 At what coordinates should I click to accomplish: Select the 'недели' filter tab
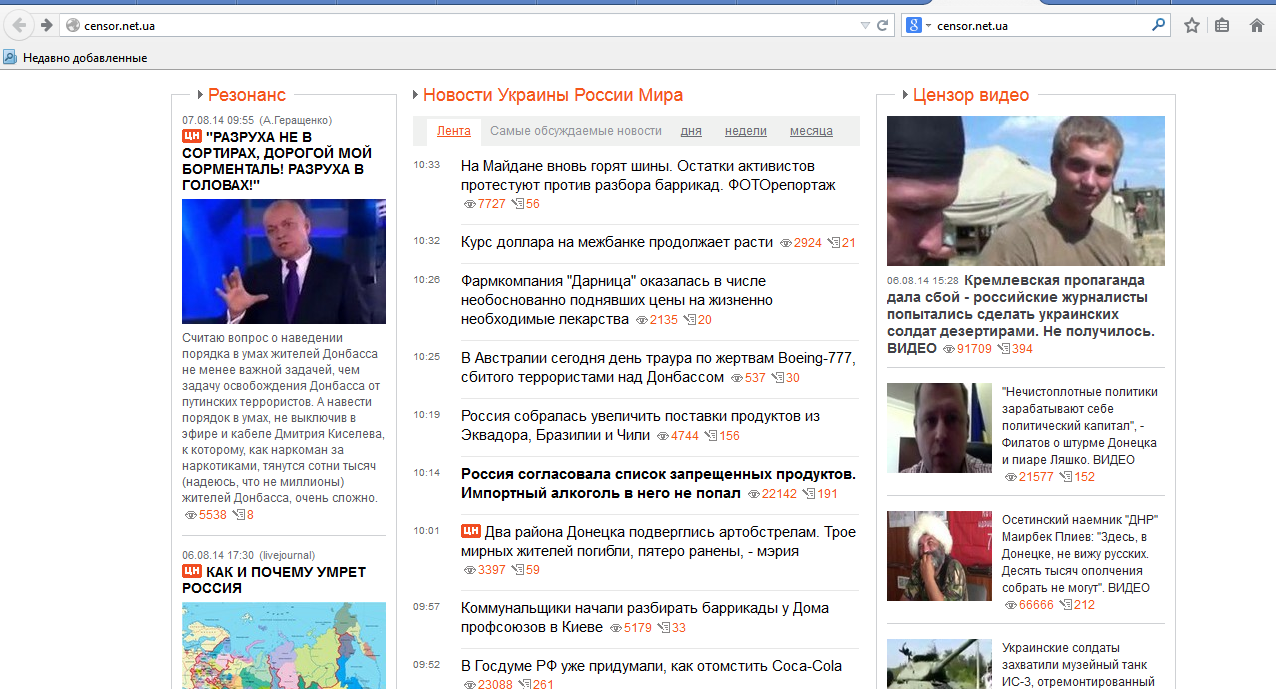coord(746,131)
